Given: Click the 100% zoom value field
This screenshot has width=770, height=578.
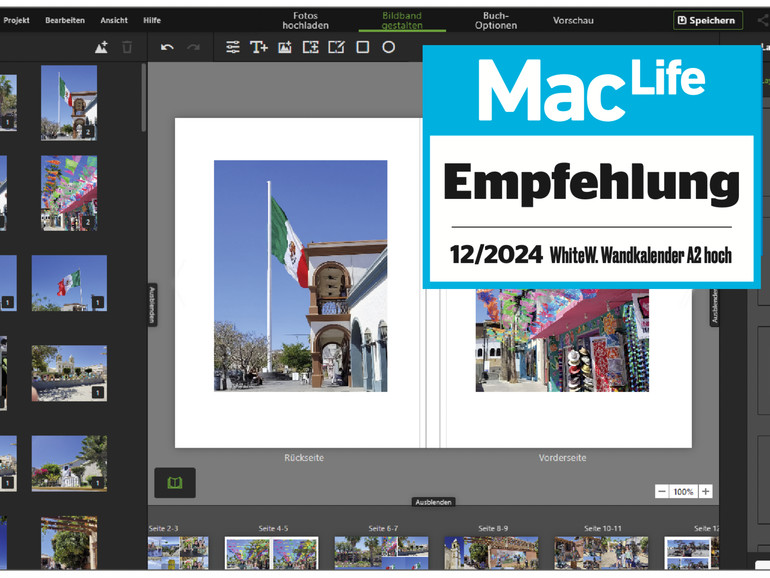Looking at the screenshot, I should tap(683, 491).
